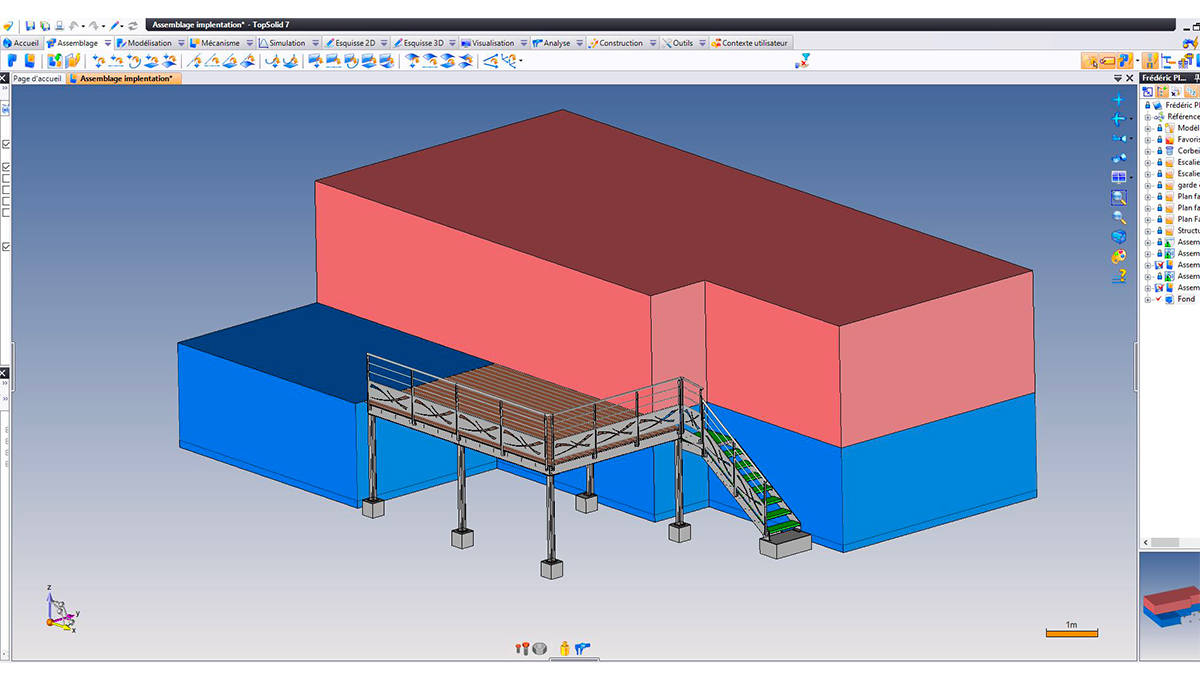This screenshot has height=681, width=1200.
Task: Select the zoom-to-fit window icon
Action: pos(1118,198)
